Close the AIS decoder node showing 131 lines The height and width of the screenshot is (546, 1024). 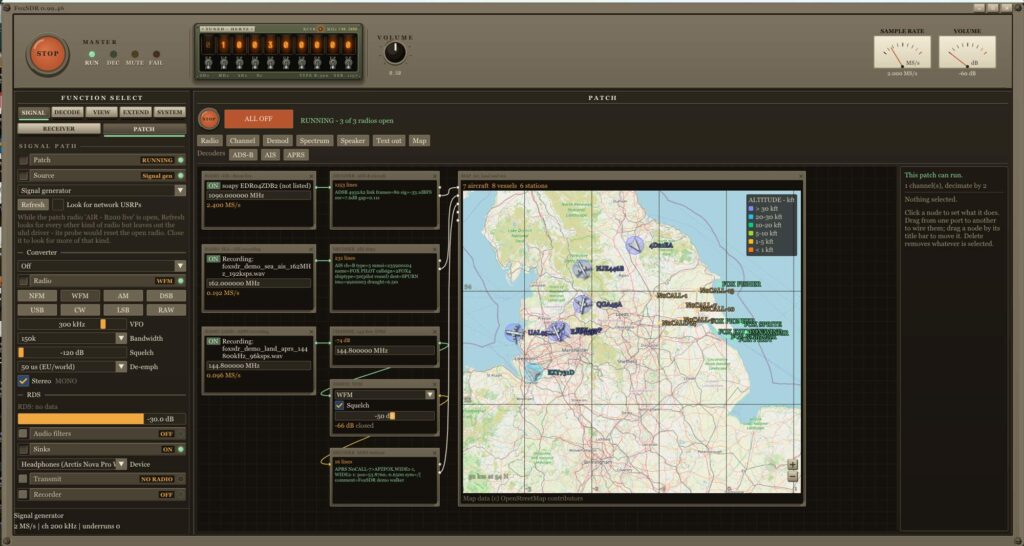435,249
